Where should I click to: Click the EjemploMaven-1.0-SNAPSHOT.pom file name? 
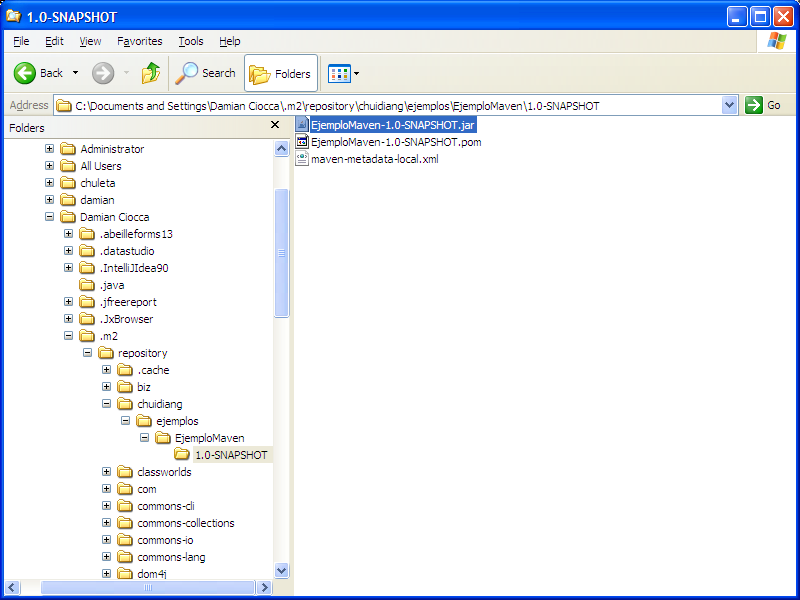(396, 142)
